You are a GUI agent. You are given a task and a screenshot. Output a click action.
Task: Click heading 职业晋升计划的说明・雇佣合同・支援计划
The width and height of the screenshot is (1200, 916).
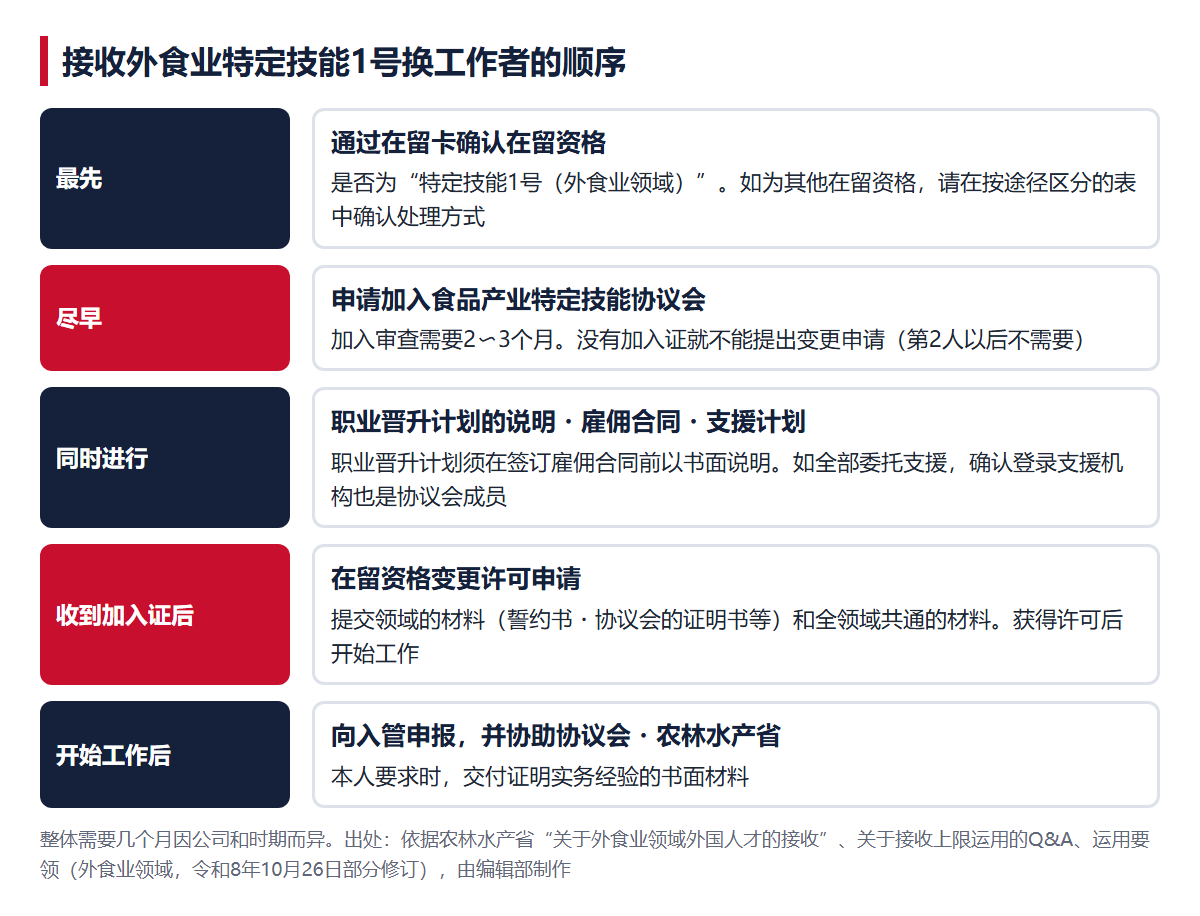point(568,422)
